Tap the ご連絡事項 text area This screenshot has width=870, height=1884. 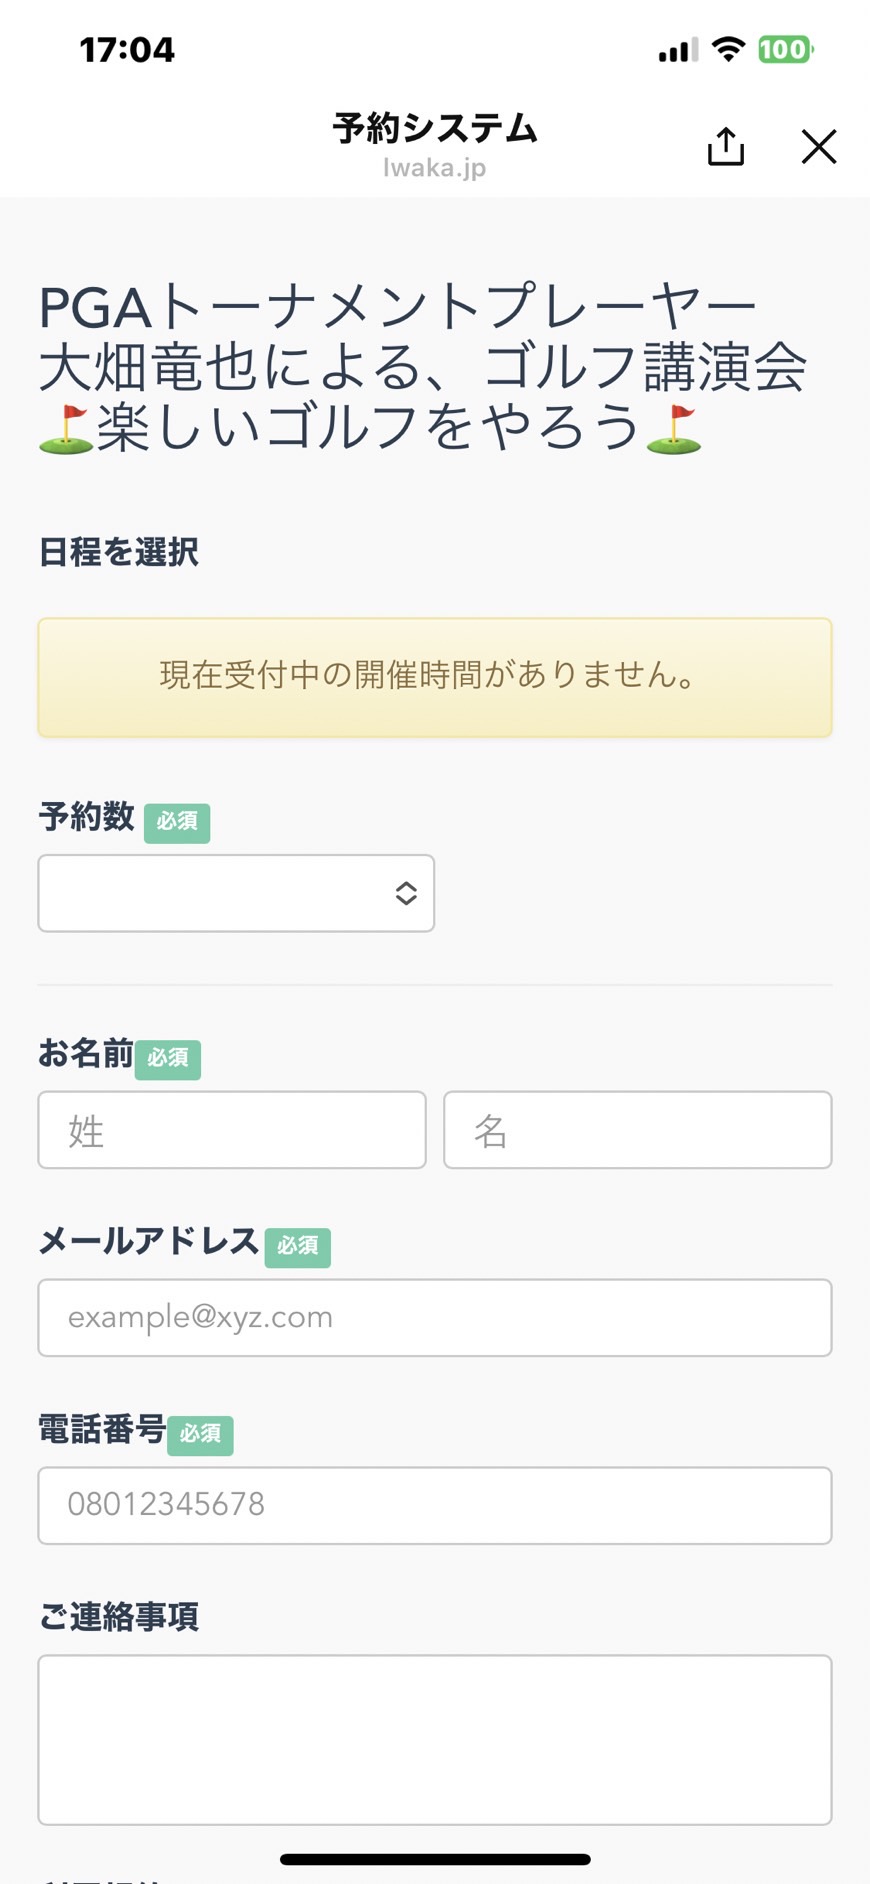(x=435, y=1740)
